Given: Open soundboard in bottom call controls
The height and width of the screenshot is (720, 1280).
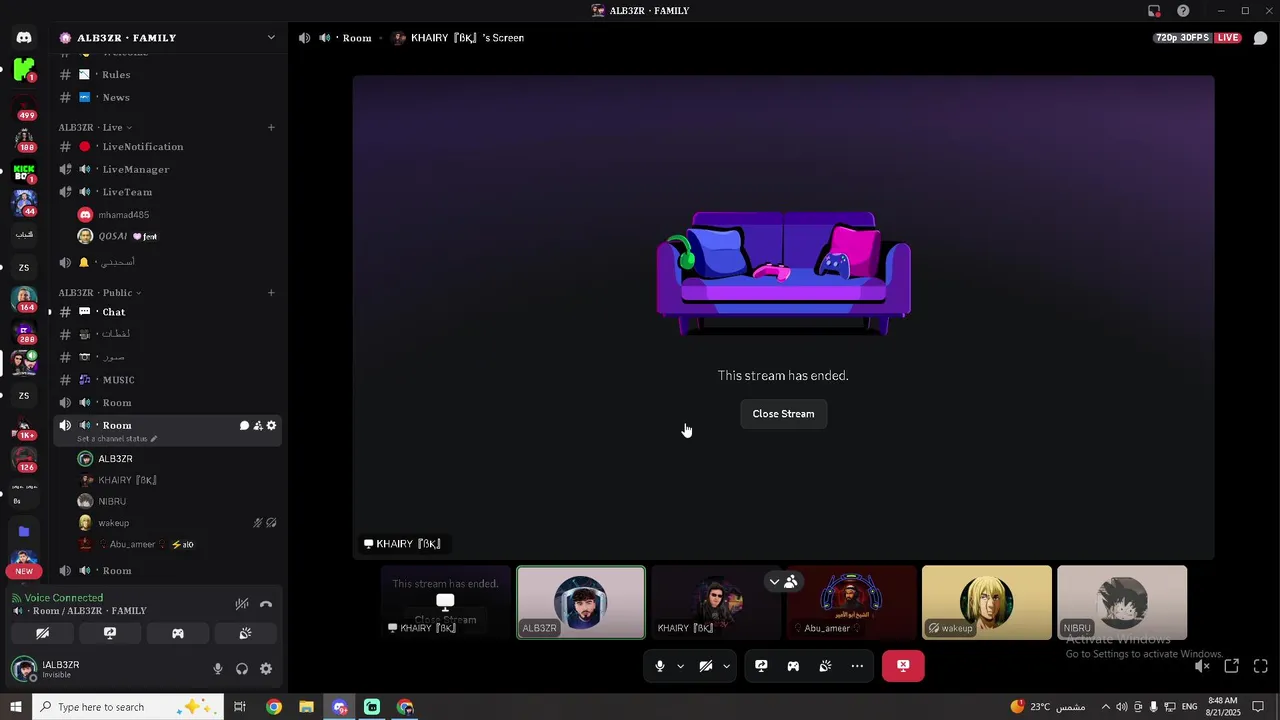Looking at the screenshot, I should 825,666.
